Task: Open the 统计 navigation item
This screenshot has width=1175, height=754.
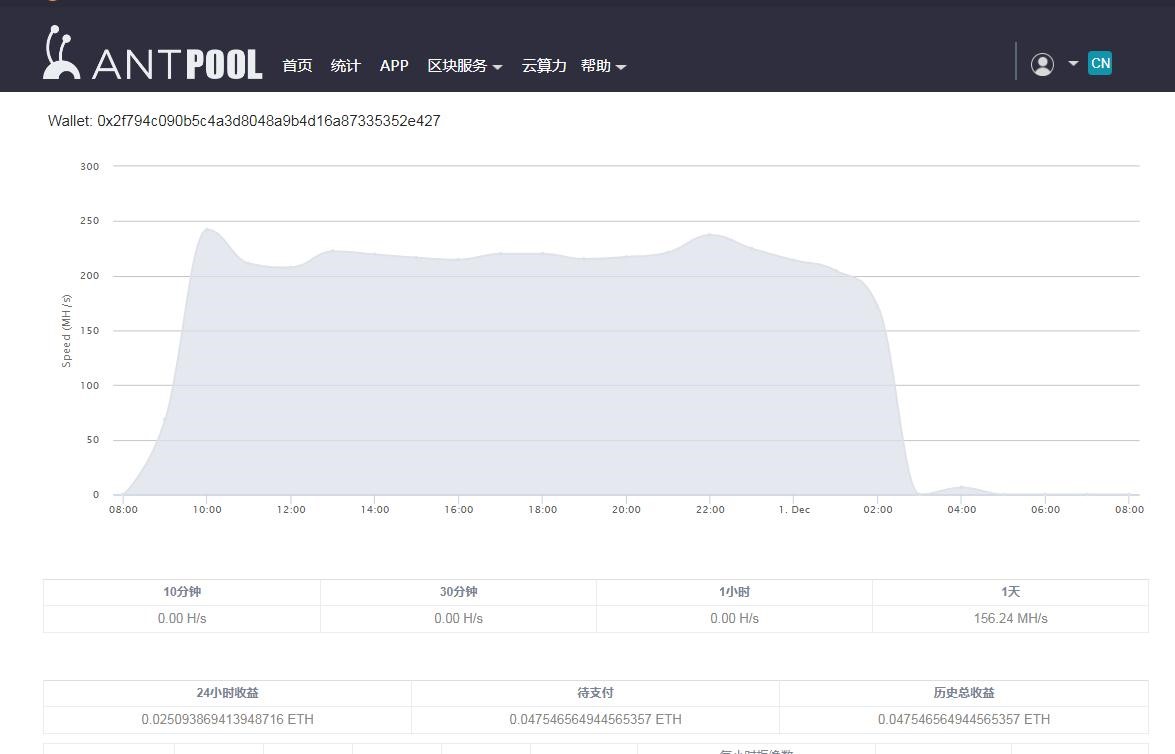Action: [345, 66]
